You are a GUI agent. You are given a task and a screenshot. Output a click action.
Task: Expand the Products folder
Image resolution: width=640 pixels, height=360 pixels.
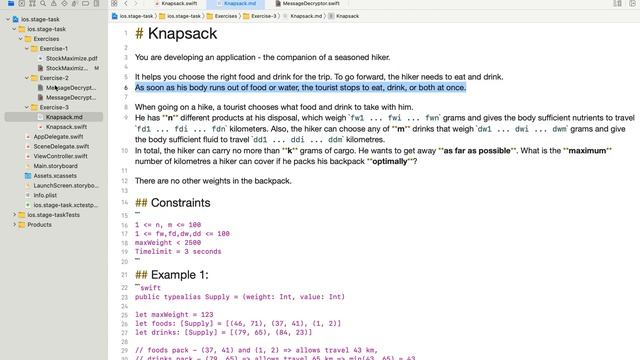click(x=14, y=224)
